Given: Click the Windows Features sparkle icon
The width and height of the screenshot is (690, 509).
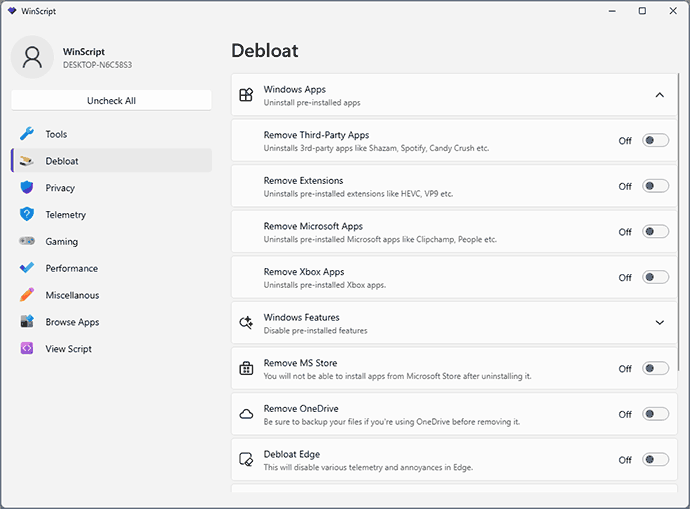Looking at the screenshot, I should tap(246, 322).
